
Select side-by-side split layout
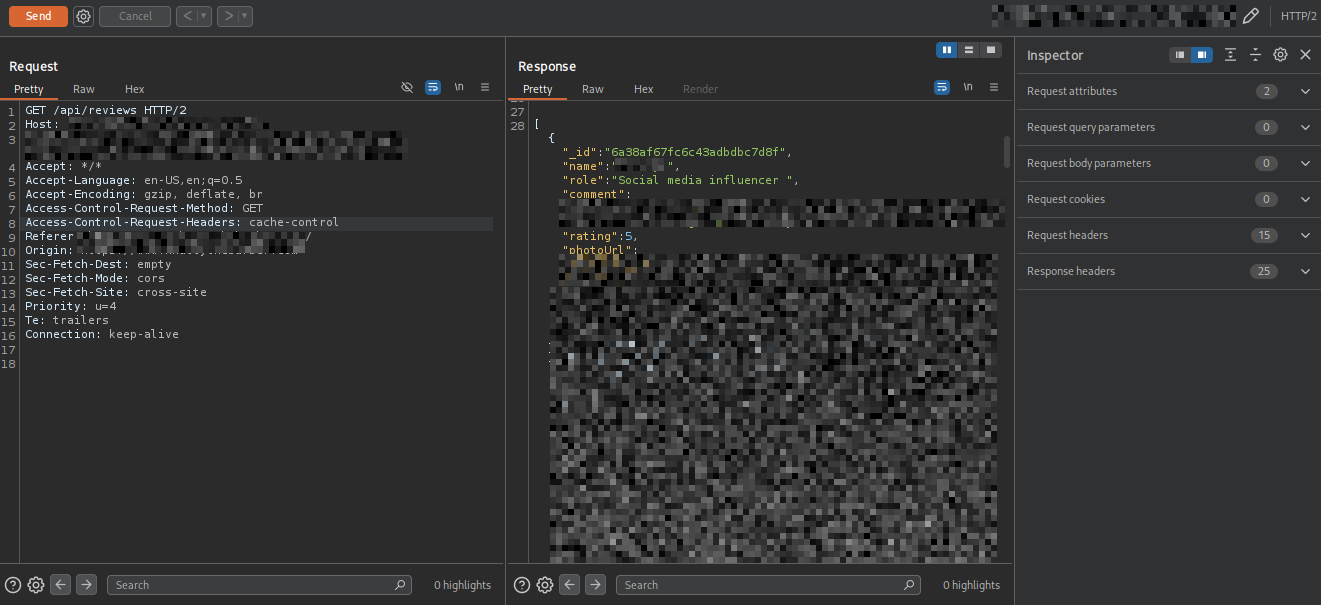click(946, 50)
